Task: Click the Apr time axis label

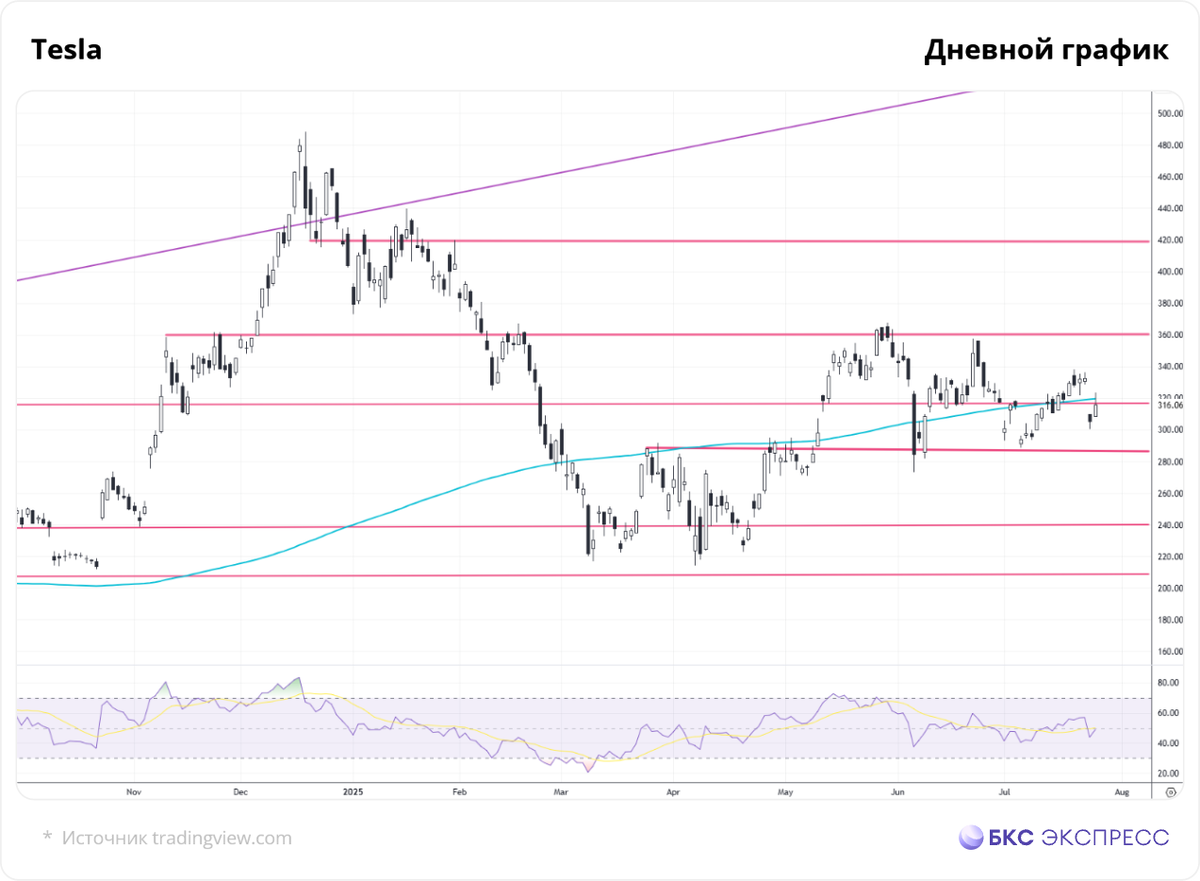Action: (672, 792)
